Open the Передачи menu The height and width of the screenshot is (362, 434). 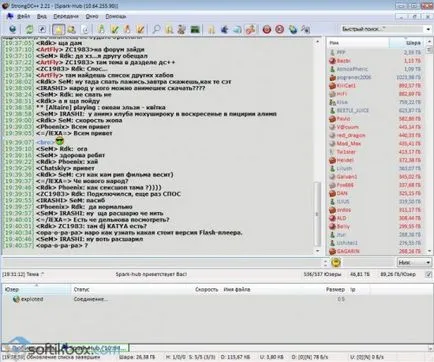(66, 16)
